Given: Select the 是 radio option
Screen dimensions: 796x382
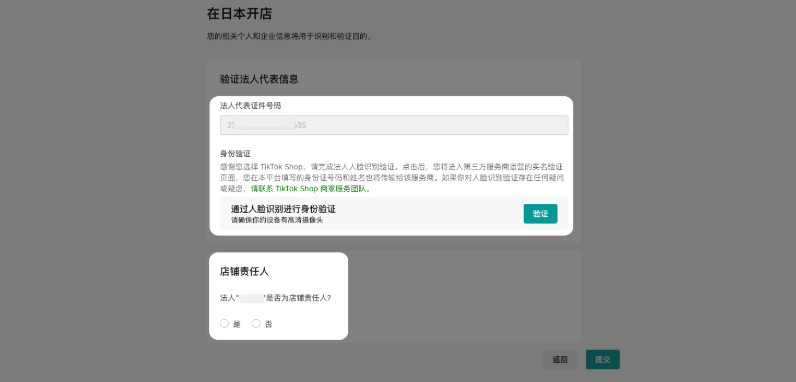Looking at the screenshot, I should point(224,324).
